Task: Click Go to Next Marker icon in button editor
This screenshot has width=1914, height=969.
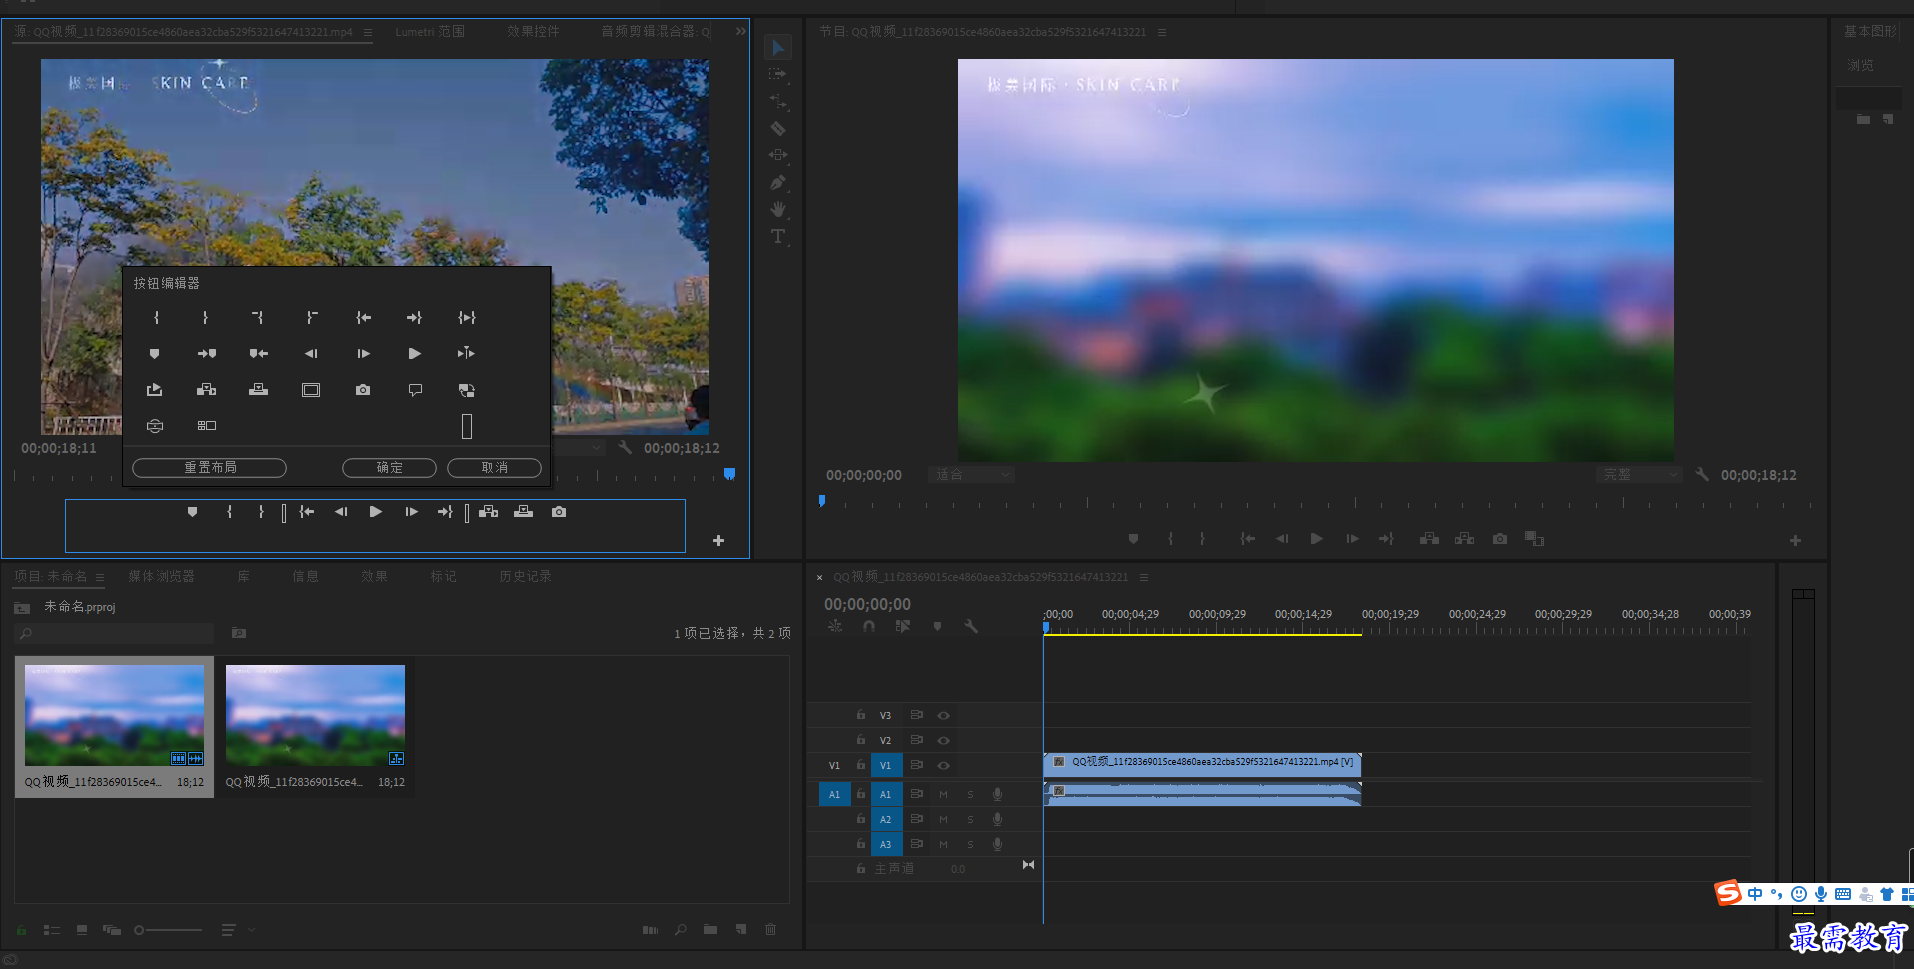Action: (x=206, y=353)
